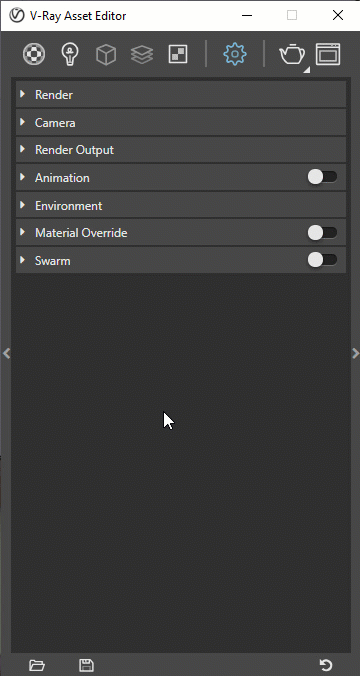Open the Render Elements layers icon
The height and width of the screenshot is (676, 360).
[x=142, y=55]
